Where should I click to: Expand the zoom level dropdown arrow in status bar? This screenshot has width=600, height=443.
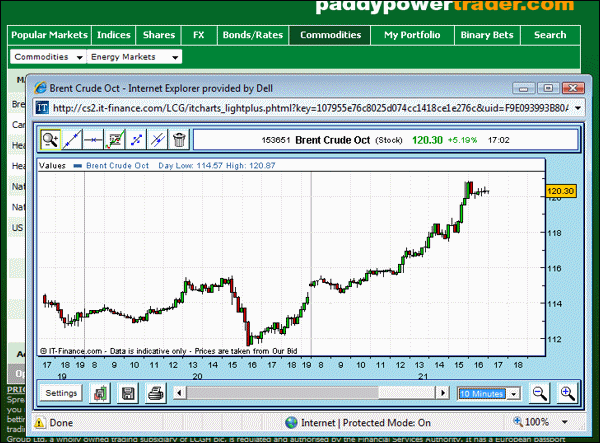click(565, 422)
